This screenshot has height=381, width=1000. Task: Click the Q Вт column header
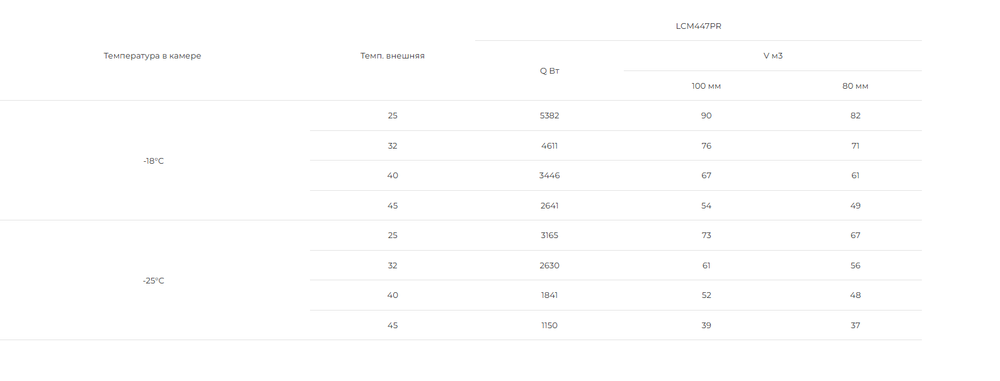[x=549, y=71]
